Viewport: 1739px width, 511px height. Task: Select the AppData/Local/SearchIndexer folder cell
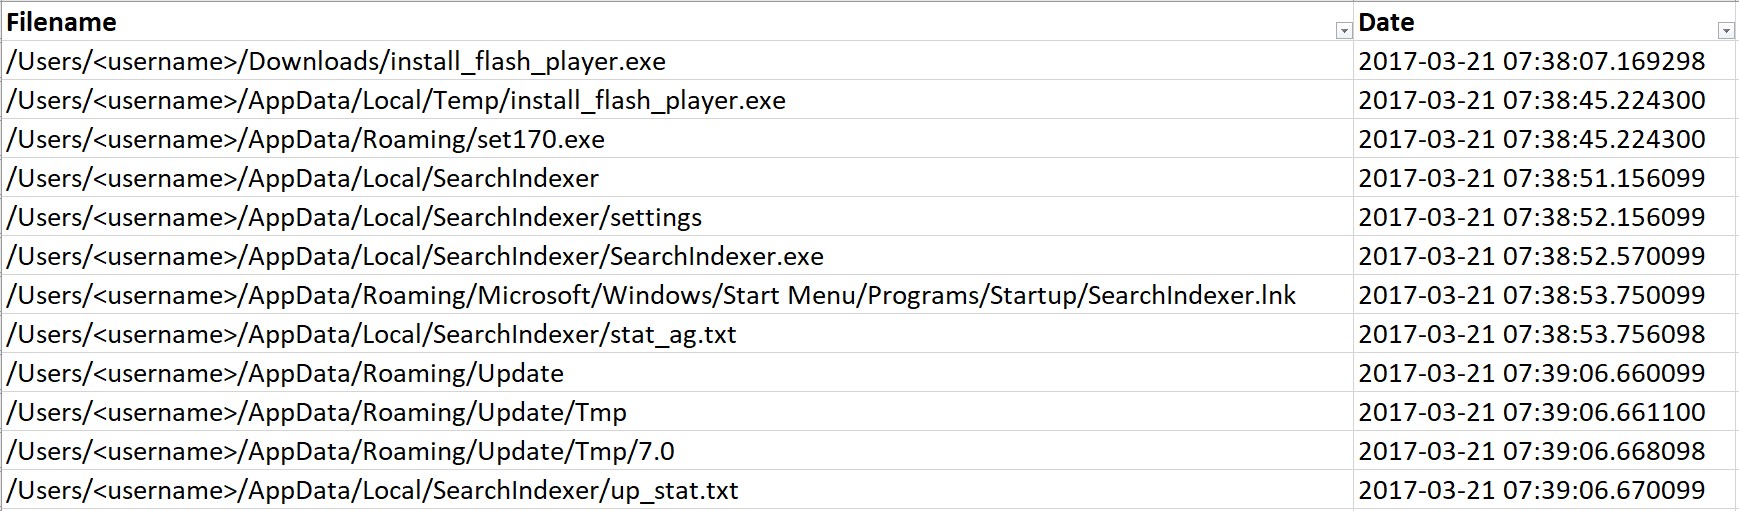click(303, 178)
